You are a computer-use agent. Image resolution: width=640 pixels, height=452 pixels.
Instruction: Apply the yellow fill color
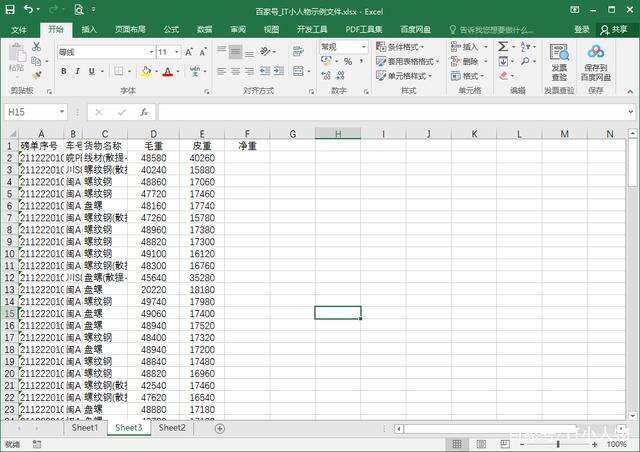(146, 72)
